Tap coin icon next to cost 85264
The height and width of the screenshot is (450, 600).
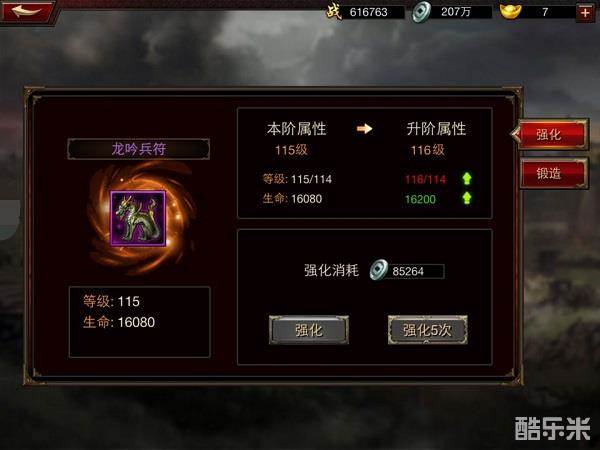[x=379, y=270]
